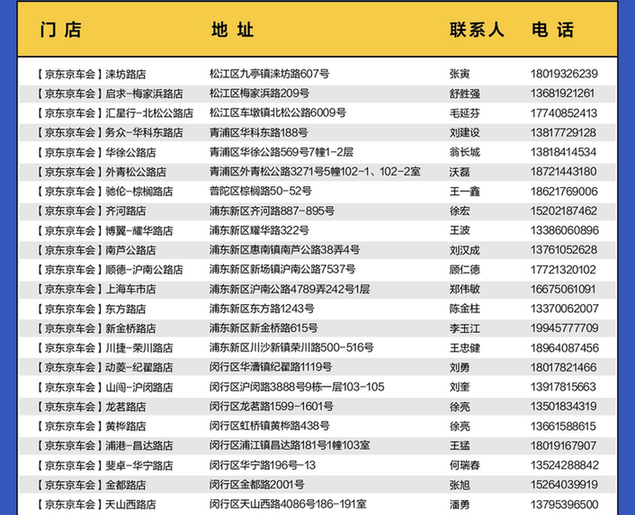The width and height of the screenshot is (635, 515).
Task: Click the address 松江区车墩镇北松公路6009号
Action: point(278,113)
